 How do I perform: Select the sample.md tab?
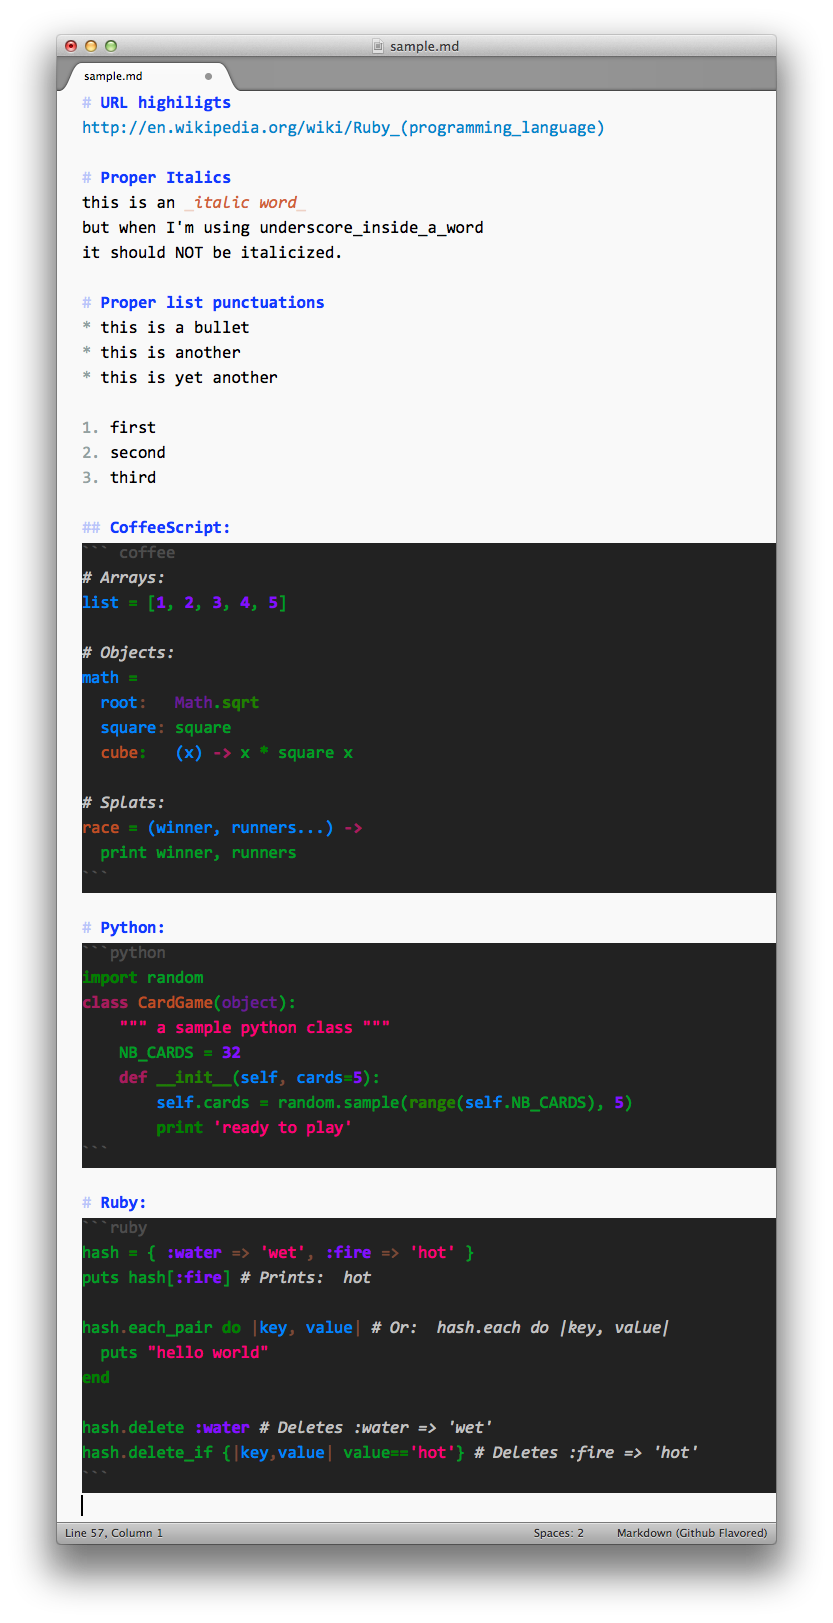pos(148,76)
